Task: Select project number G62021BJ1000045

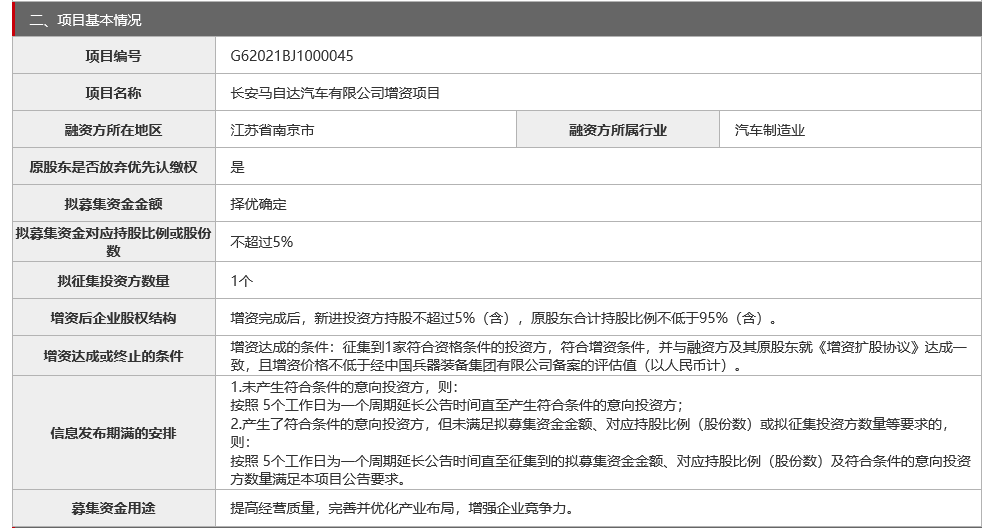Action: 292,56
